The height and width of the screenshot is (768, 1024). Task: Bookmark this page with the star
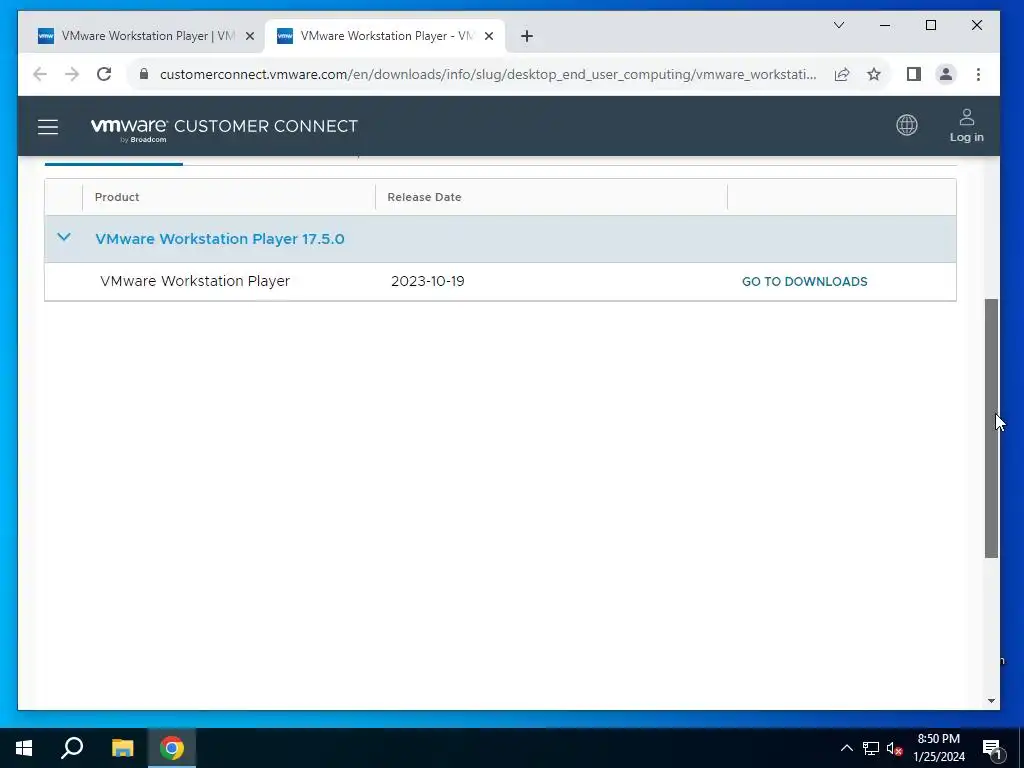(x=874, y=74)
